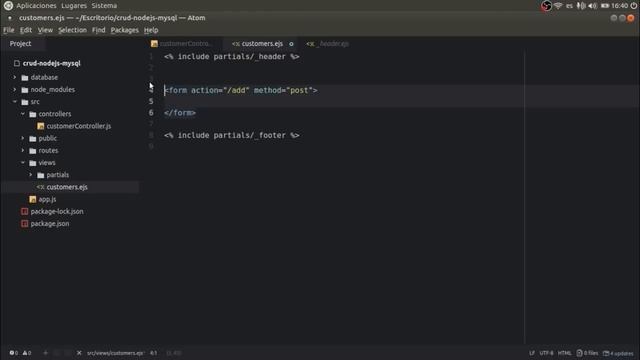
Task: Place cursor on the form action line
Action: (x=240, y=90)
